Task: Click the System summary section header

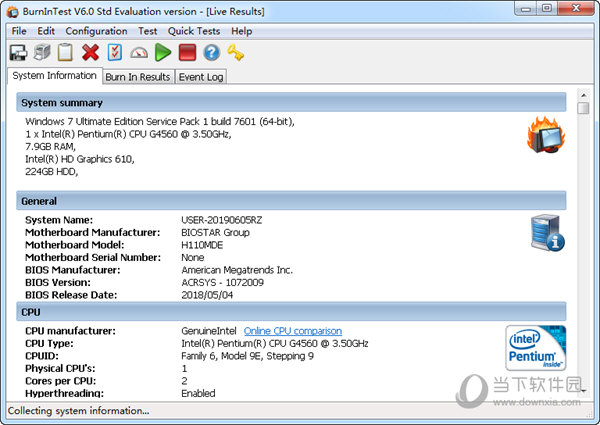Action: coord(291,103)
